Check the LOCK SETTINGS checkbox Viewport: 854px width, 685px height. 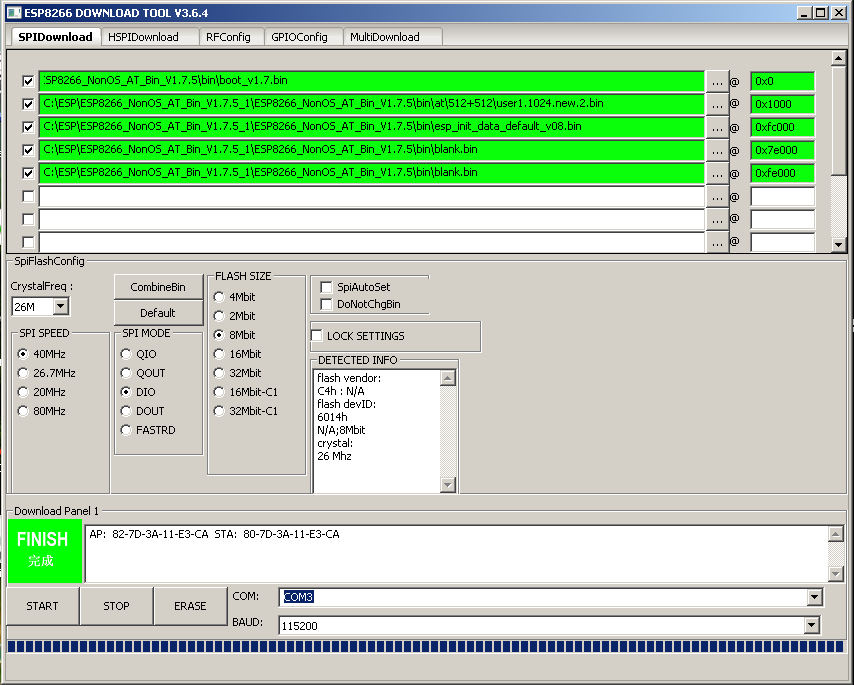317,336
